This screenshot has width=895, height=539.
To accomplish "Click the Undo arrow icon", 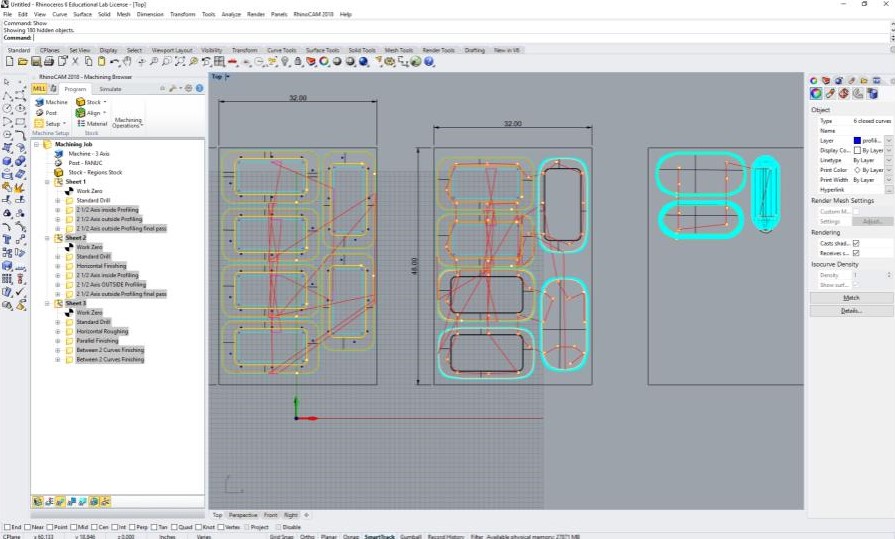I will click(x=115, y=61).
